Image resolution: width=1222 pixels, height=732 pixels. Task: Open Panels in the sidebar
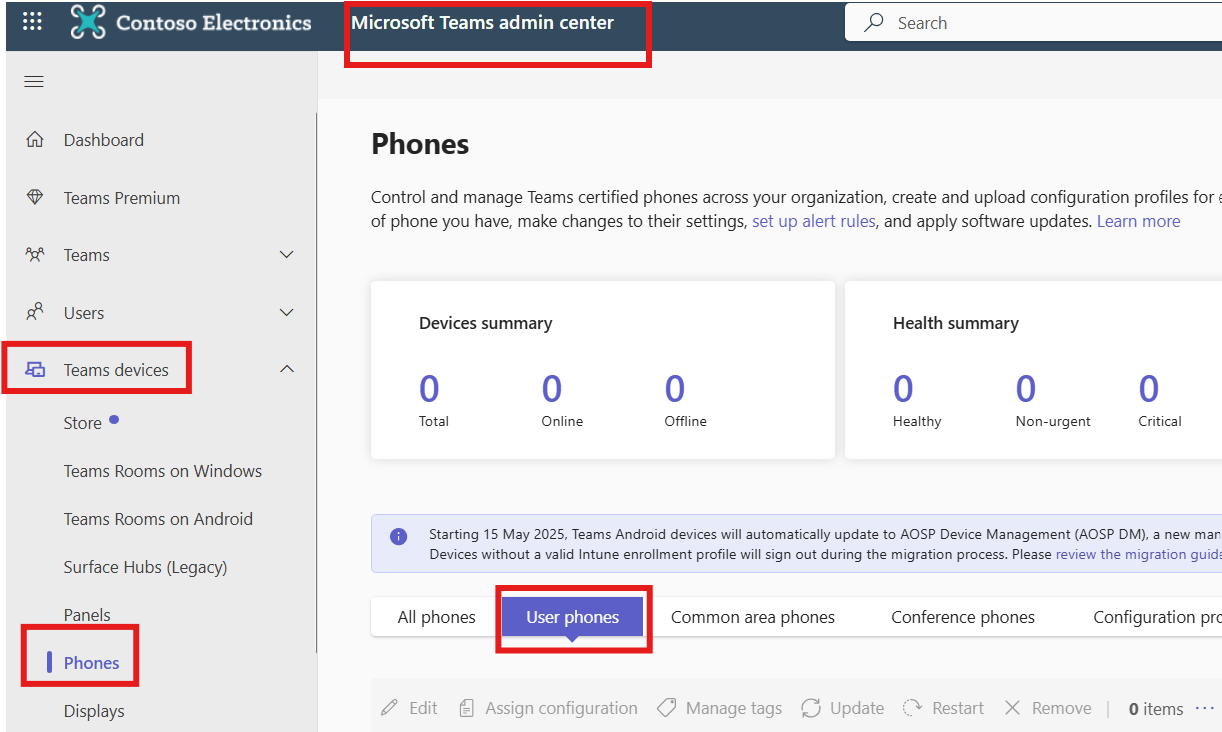[87, 615]
